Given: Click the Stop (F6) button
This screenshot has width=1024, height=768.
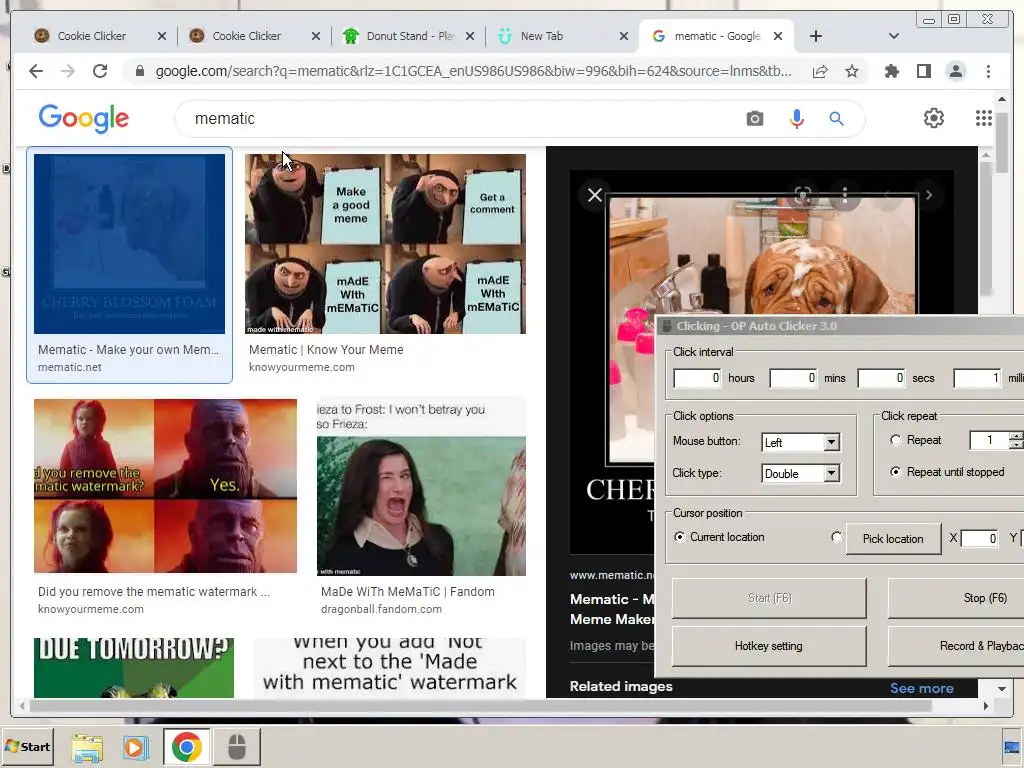Looking at the screenshot, I should 956,598.
